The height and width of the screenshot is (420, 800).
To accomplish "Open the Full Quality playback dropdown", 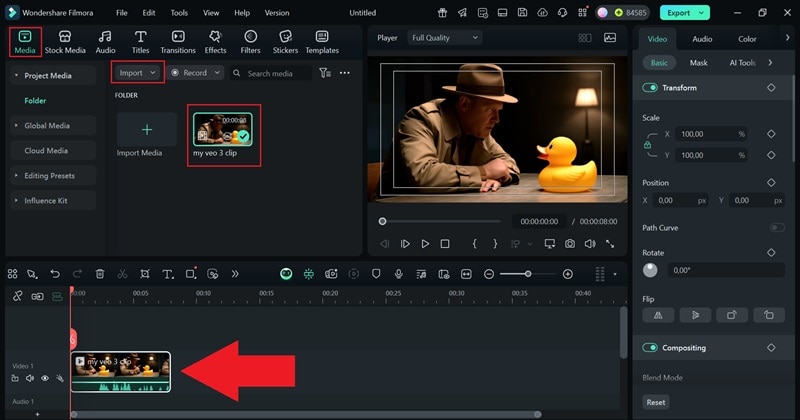I will 444,38.
